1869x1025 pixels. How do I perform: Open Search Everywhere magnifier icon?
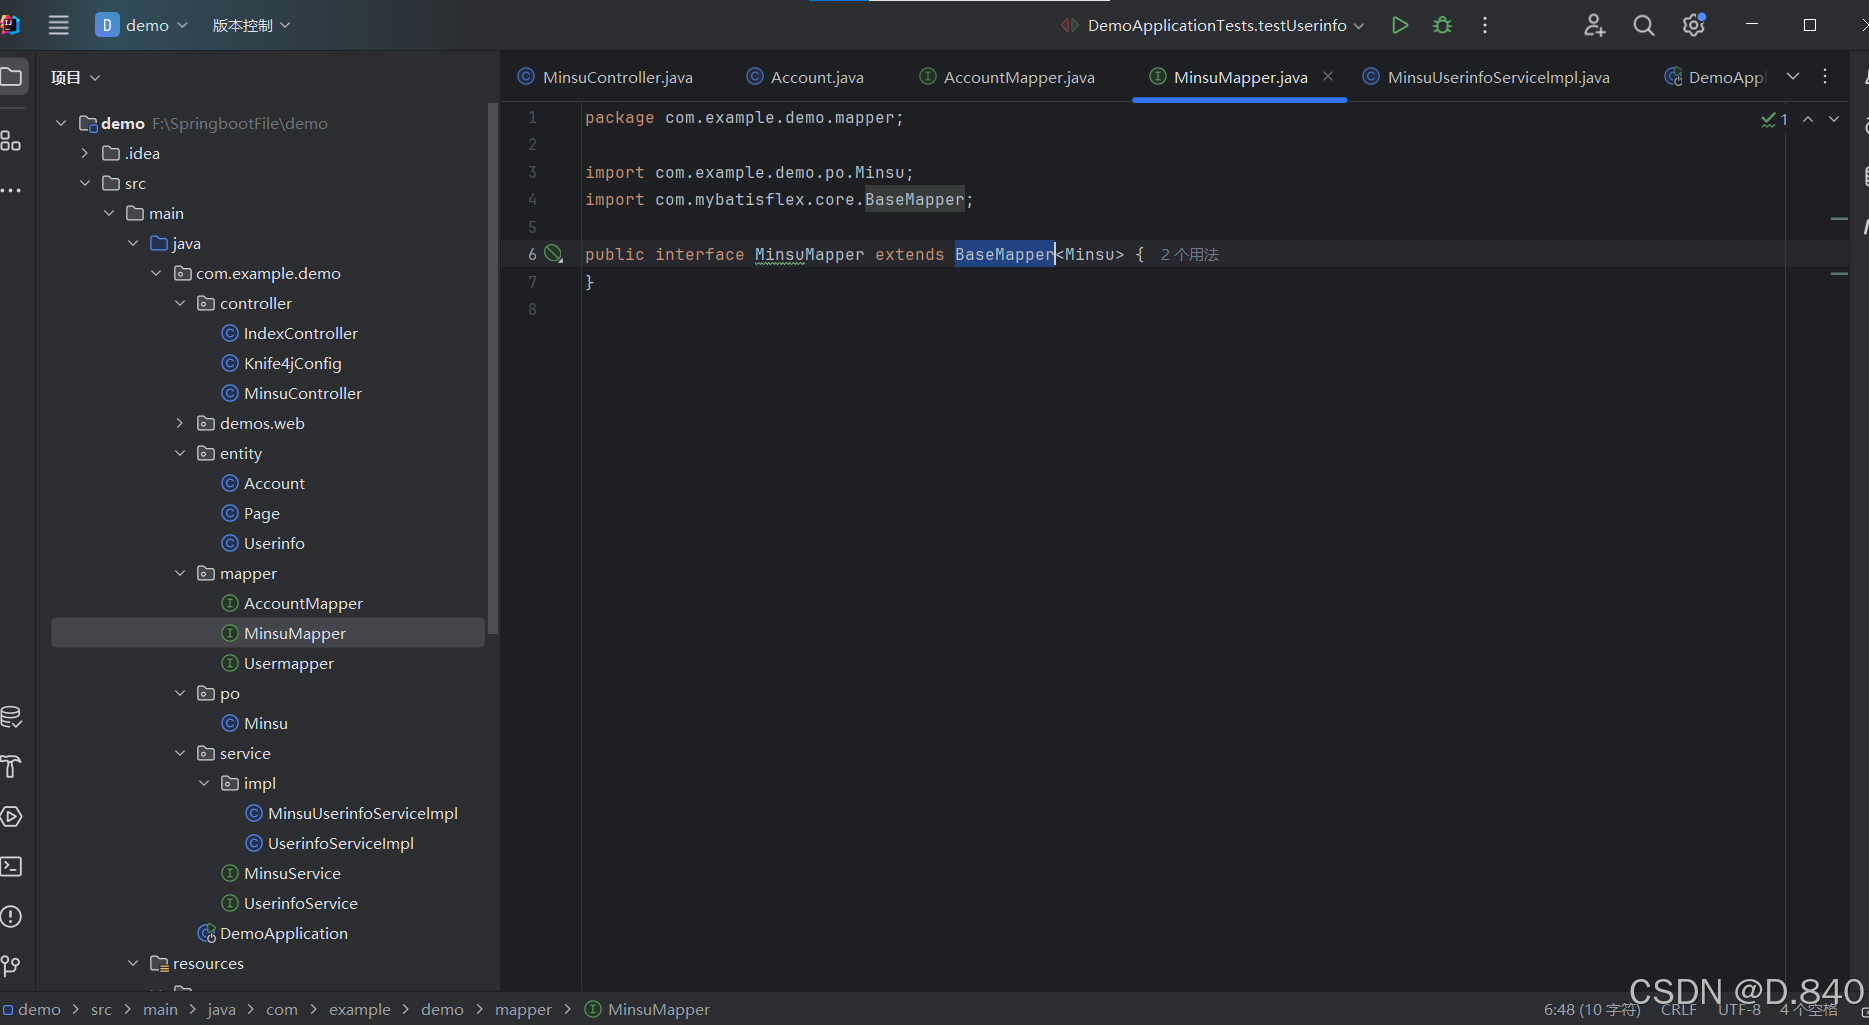pyautogui.click(x=1643, y=25)
